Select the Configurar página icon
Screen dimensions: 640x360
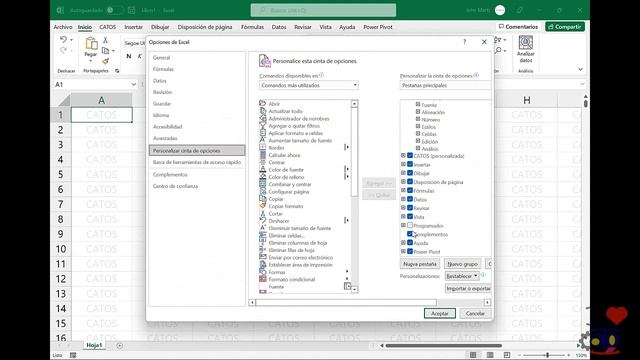coord(263,191)
